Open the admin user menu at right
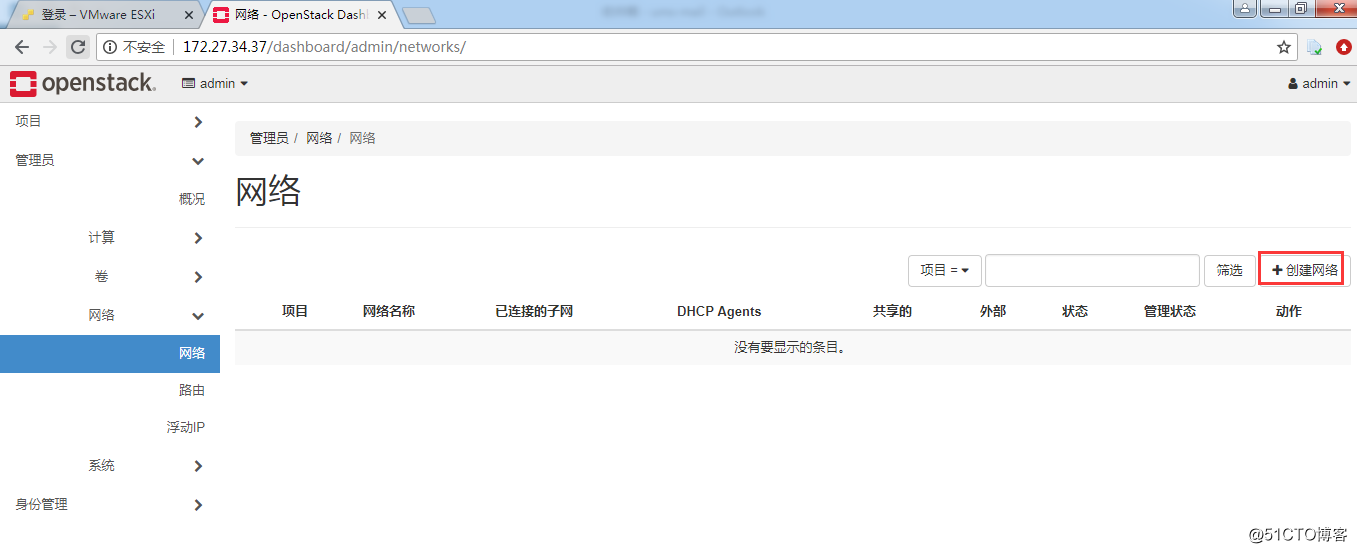This screenshot has height=553, width=1357. tap(1319, 84)
